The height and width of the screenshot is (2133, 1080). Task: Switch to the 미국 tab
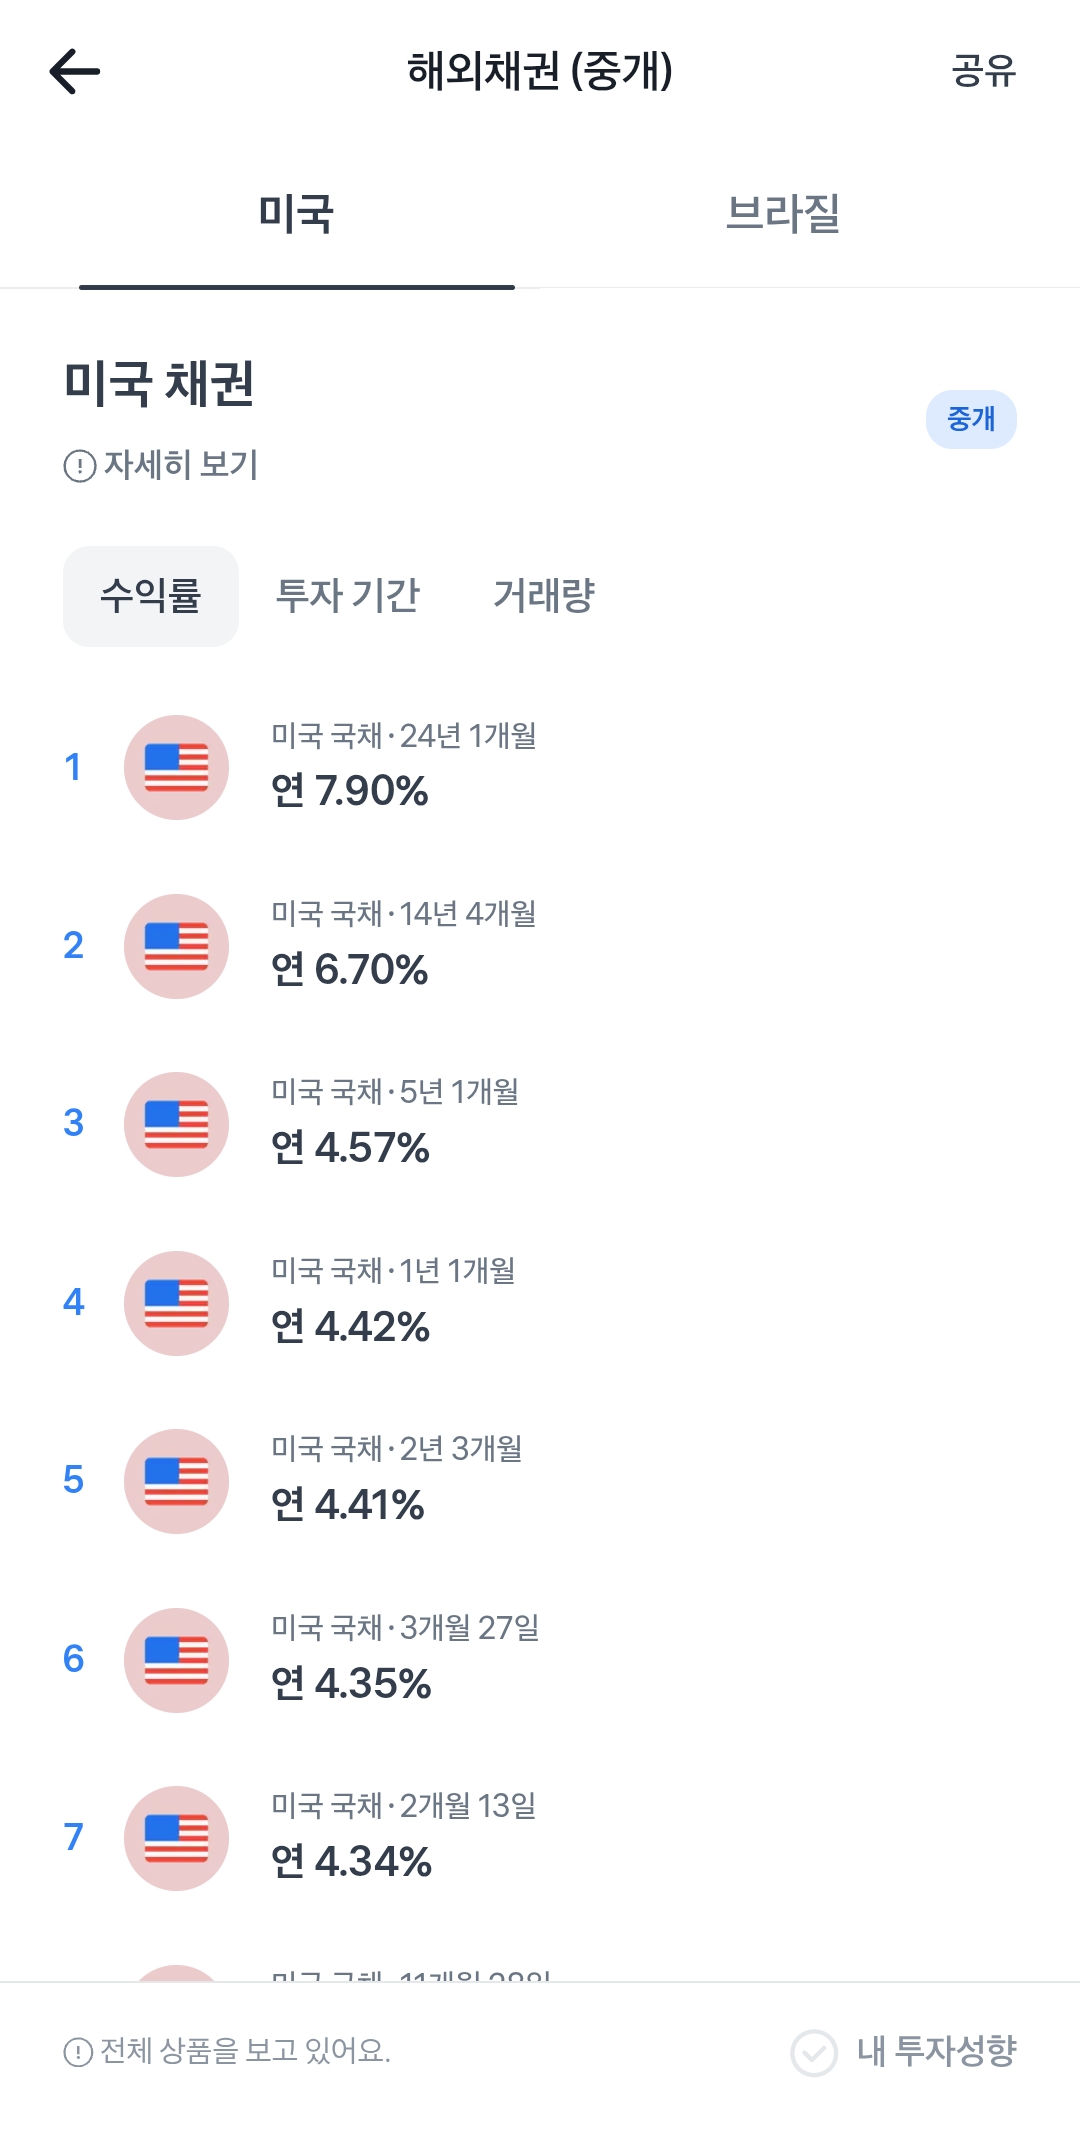click(x=296, y=214)
